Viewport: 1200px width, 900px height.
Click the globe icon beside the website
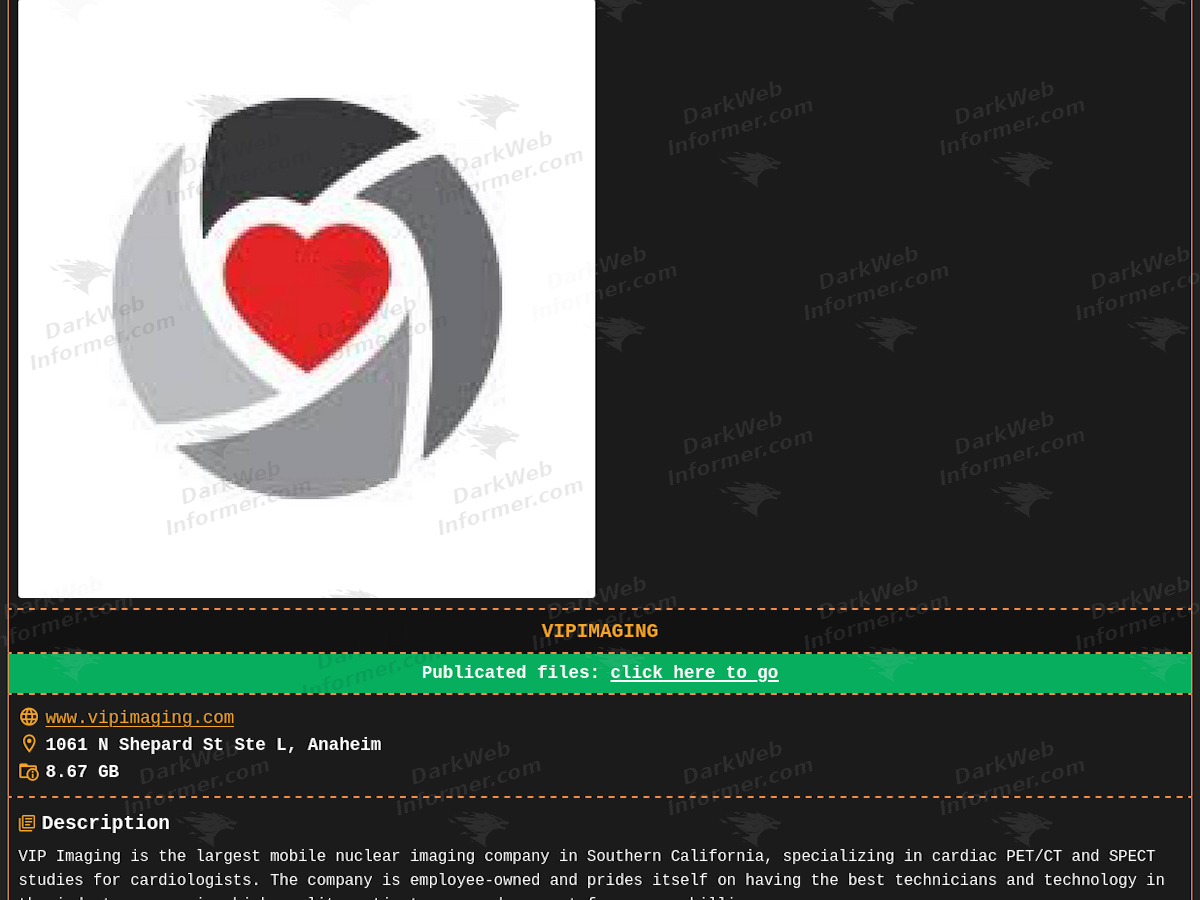click(29, 717)
